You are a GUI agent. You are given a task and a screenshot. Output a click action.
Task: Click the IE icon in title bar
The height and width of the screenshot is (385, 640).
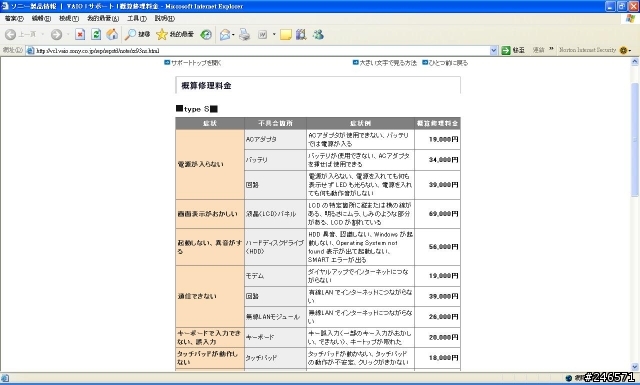(x=5, y=6)
